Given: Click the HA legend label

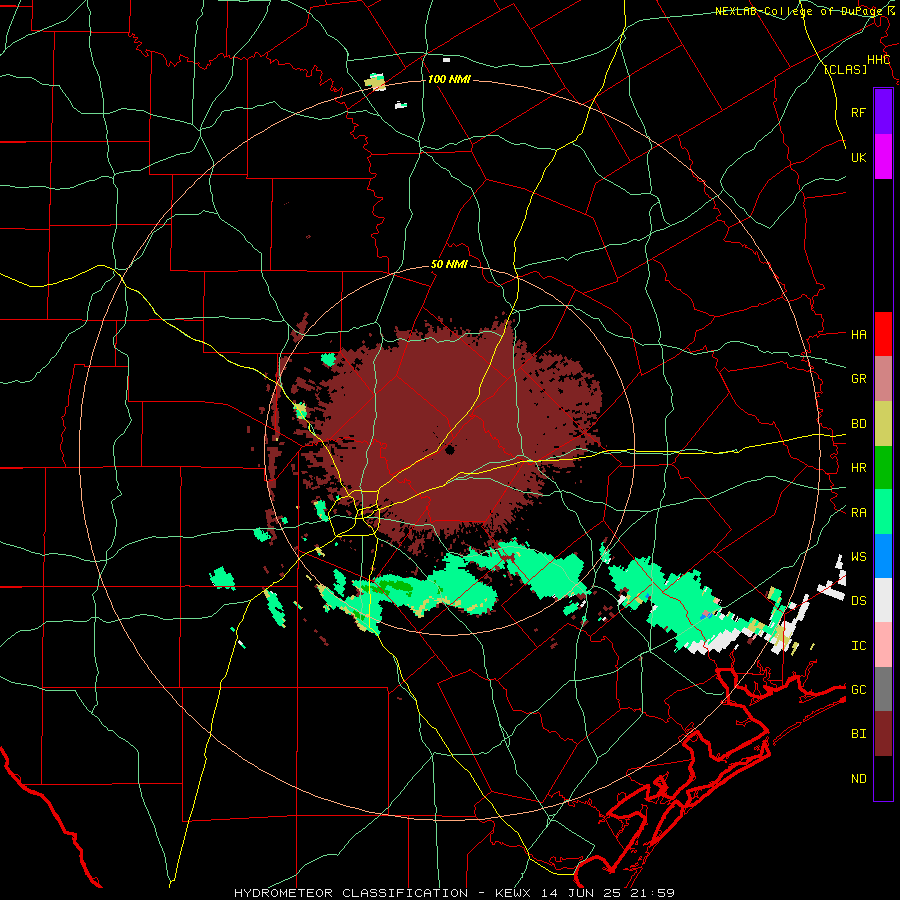Looking at the screenshot, I should [858, 334].
